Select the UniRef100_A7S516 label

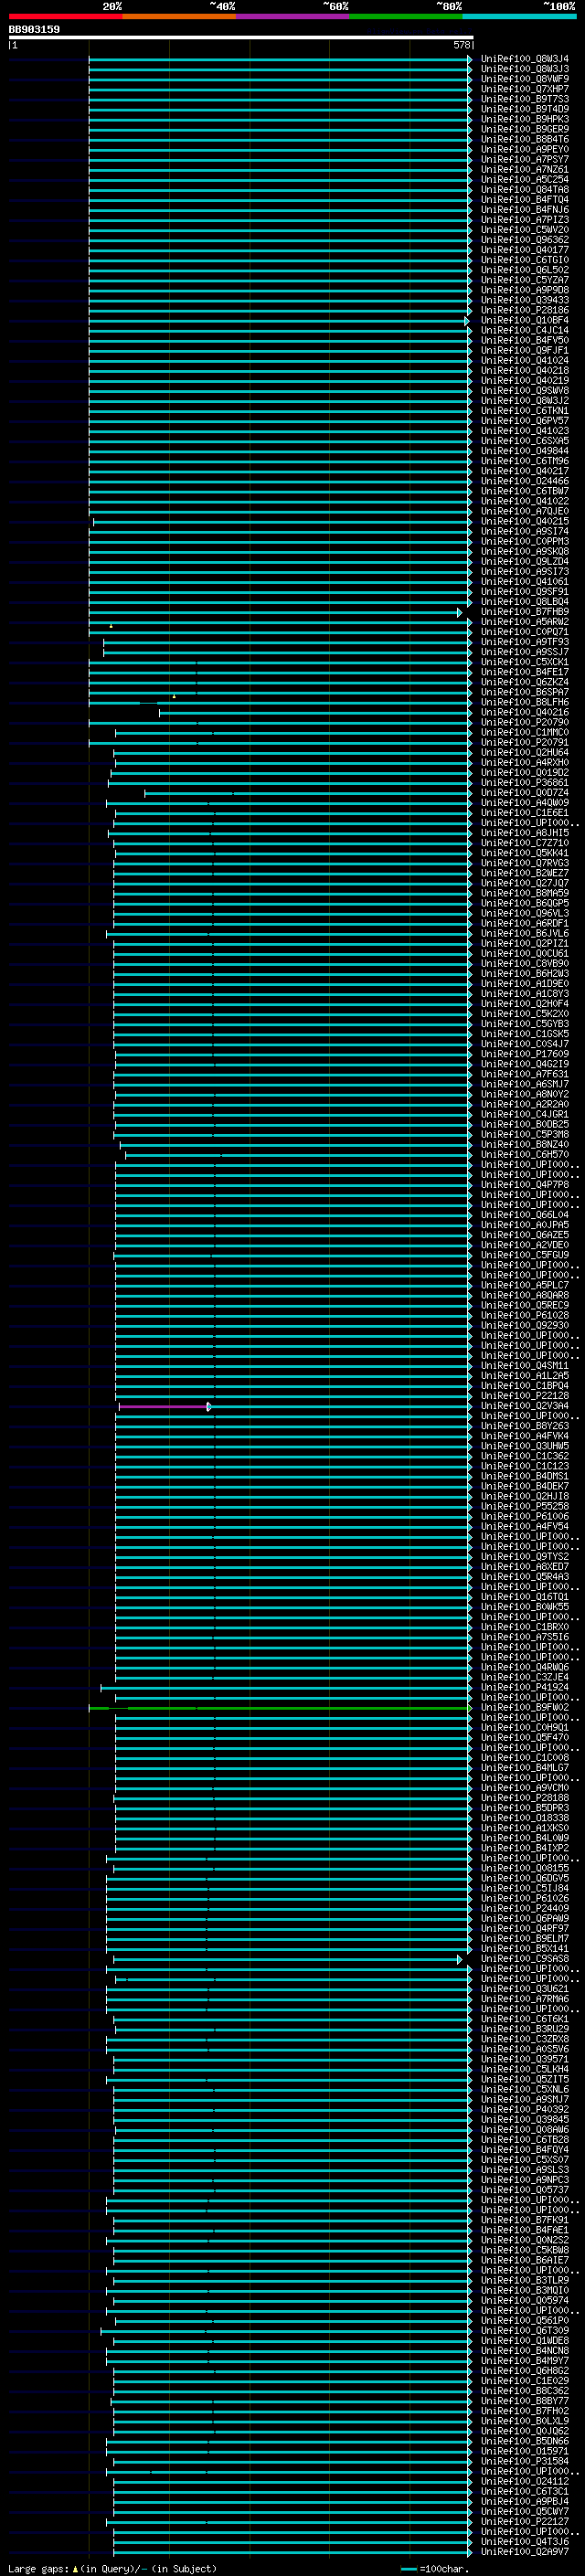pos(525,1637)
